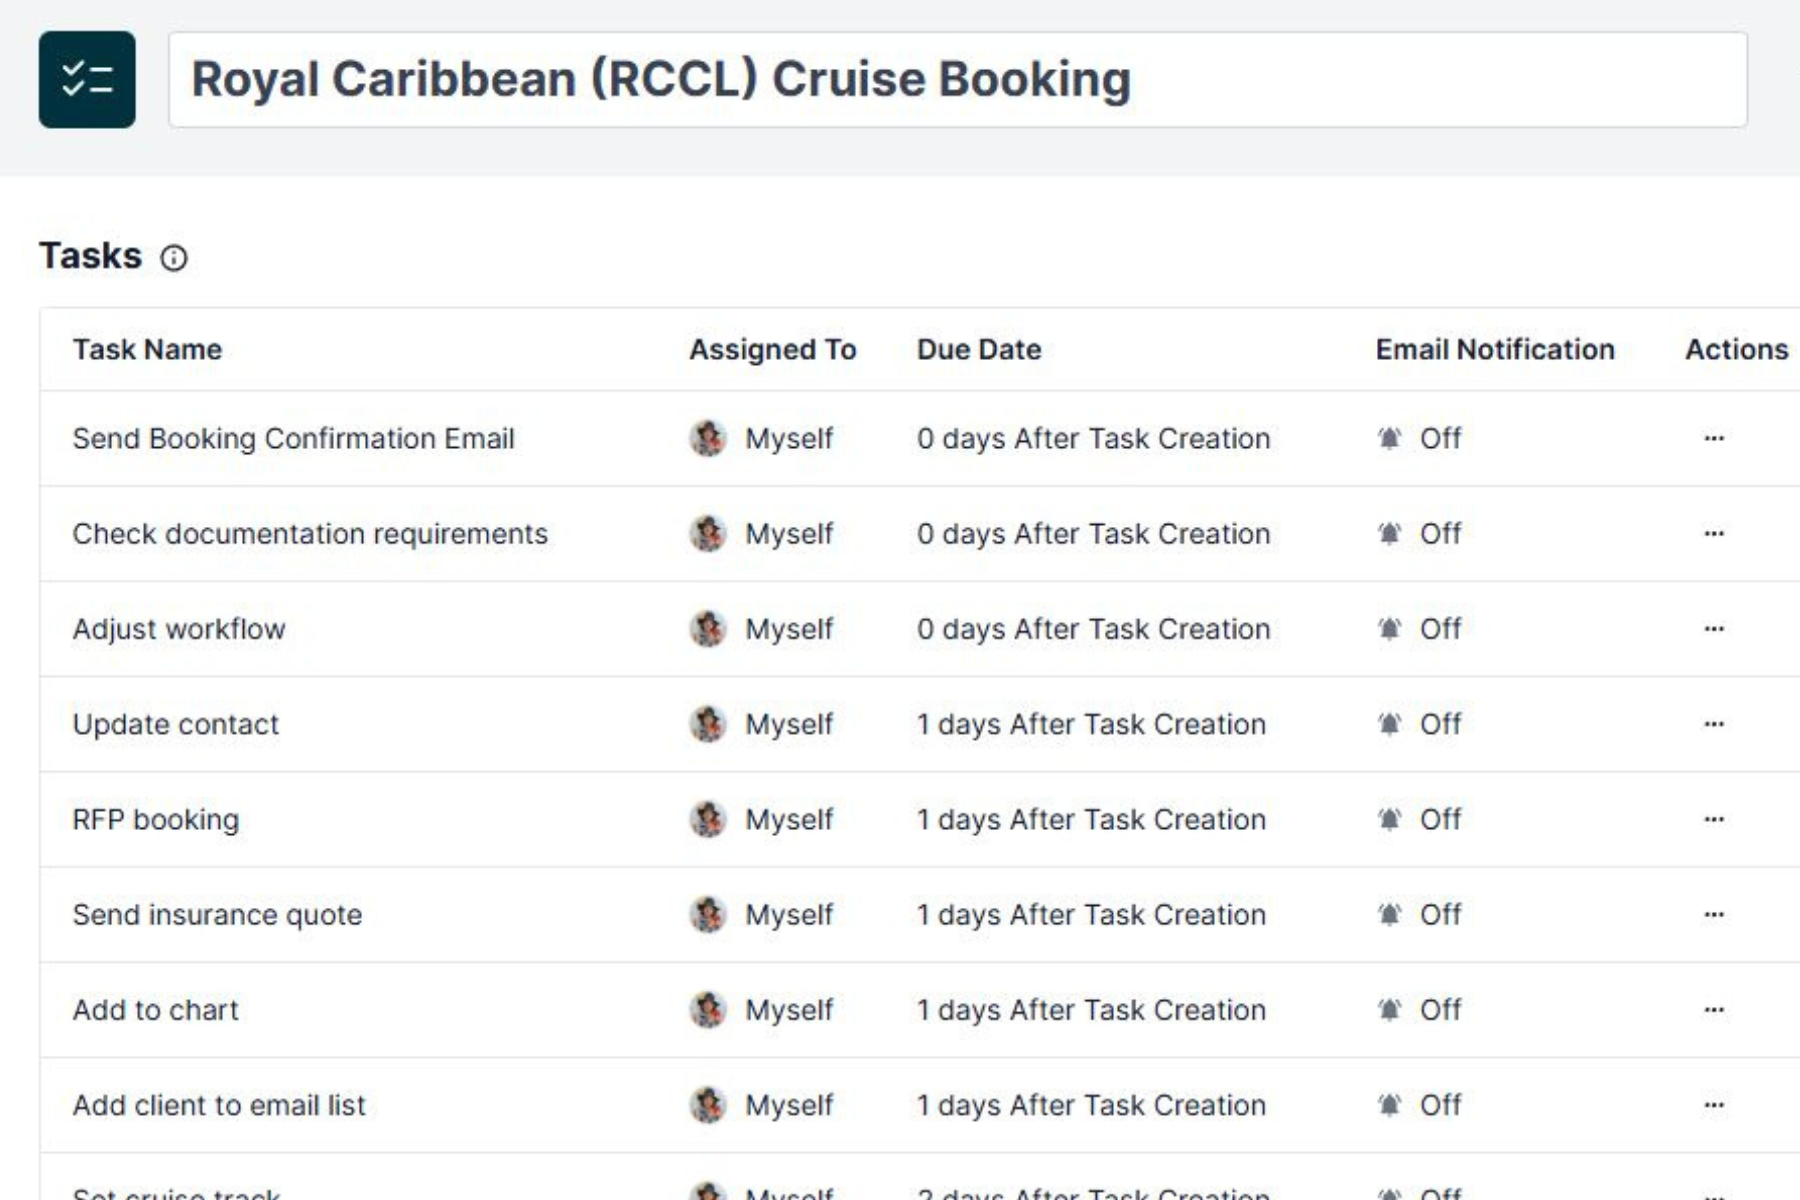Open actions menu for Send Booking Confirmation Email
The width and height of the screenshot is (1800, 1200).
[x=1714, y=438]
